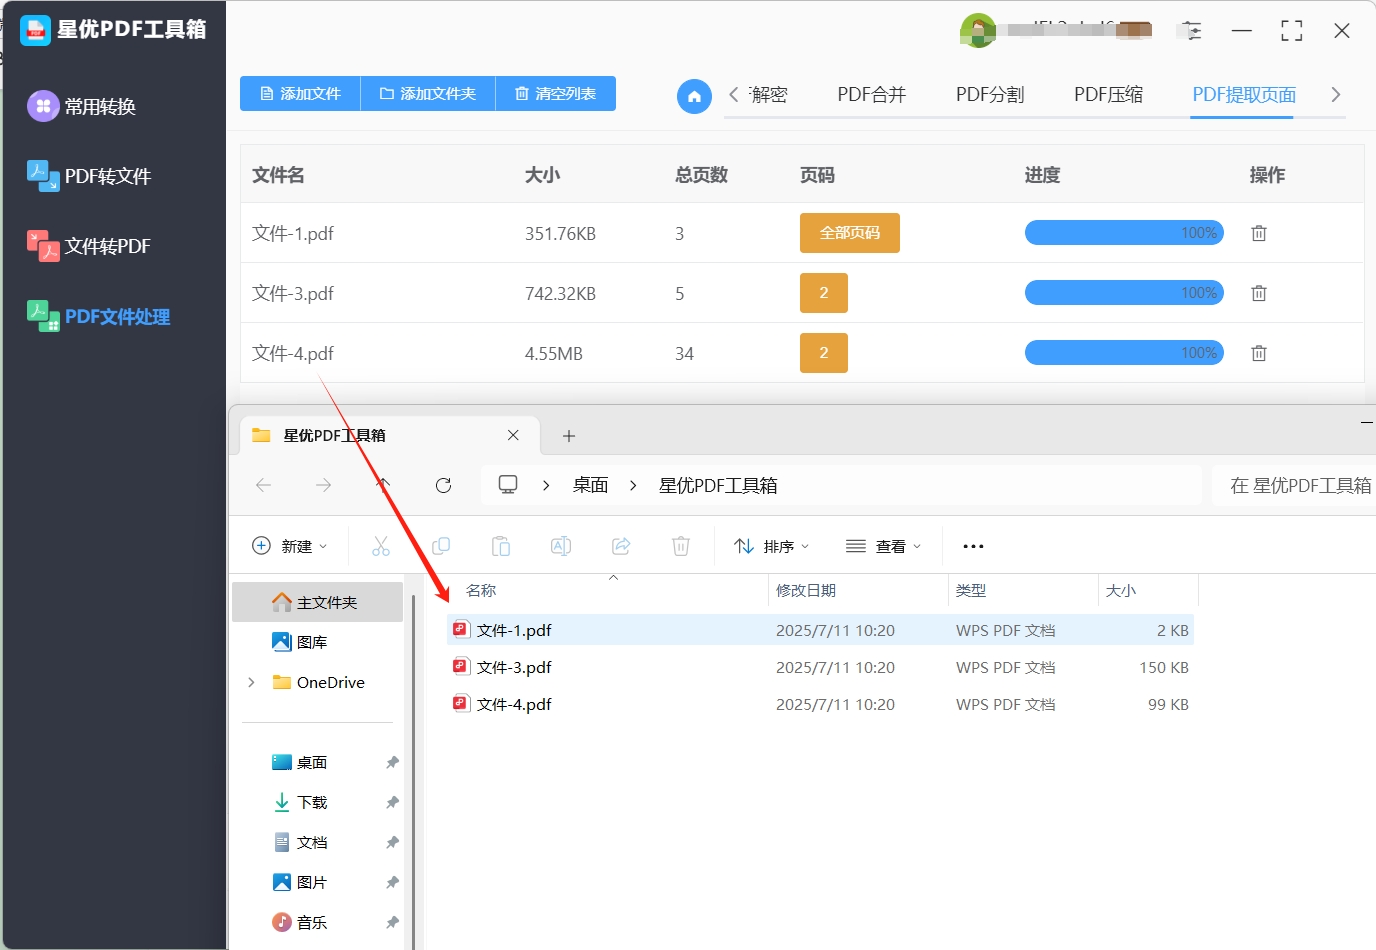This screenshot has height=950, width=1376.
Task: Open the 常用转换 sidebar section
Action: (82, 106)
